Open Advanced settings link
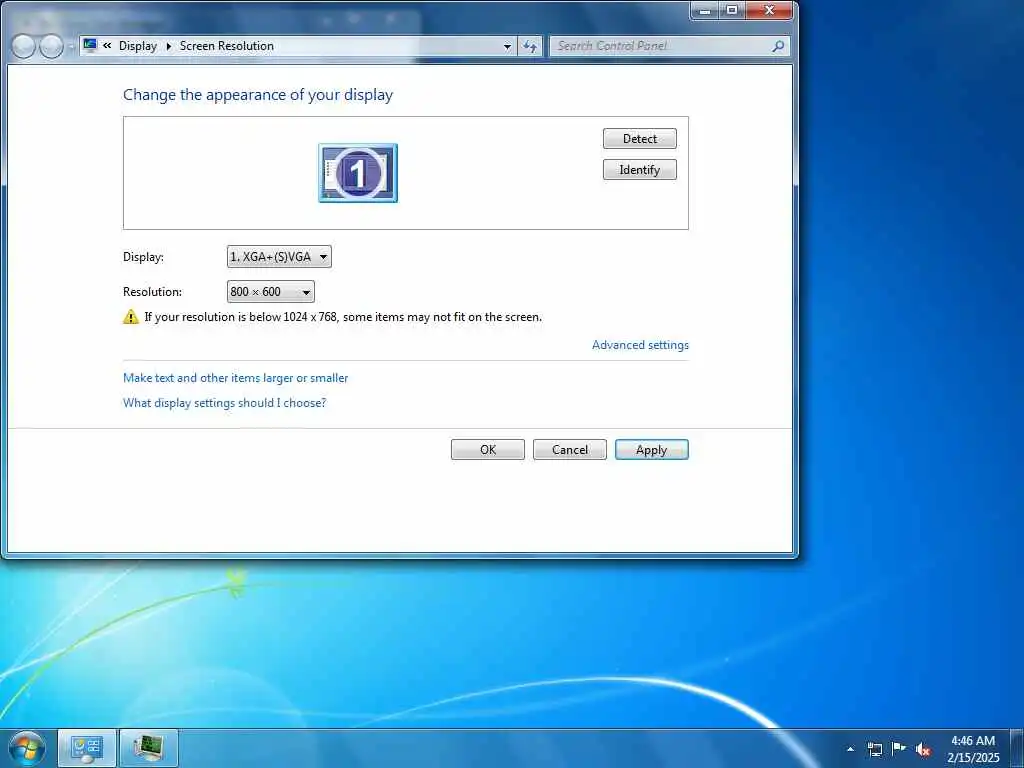 640,345
